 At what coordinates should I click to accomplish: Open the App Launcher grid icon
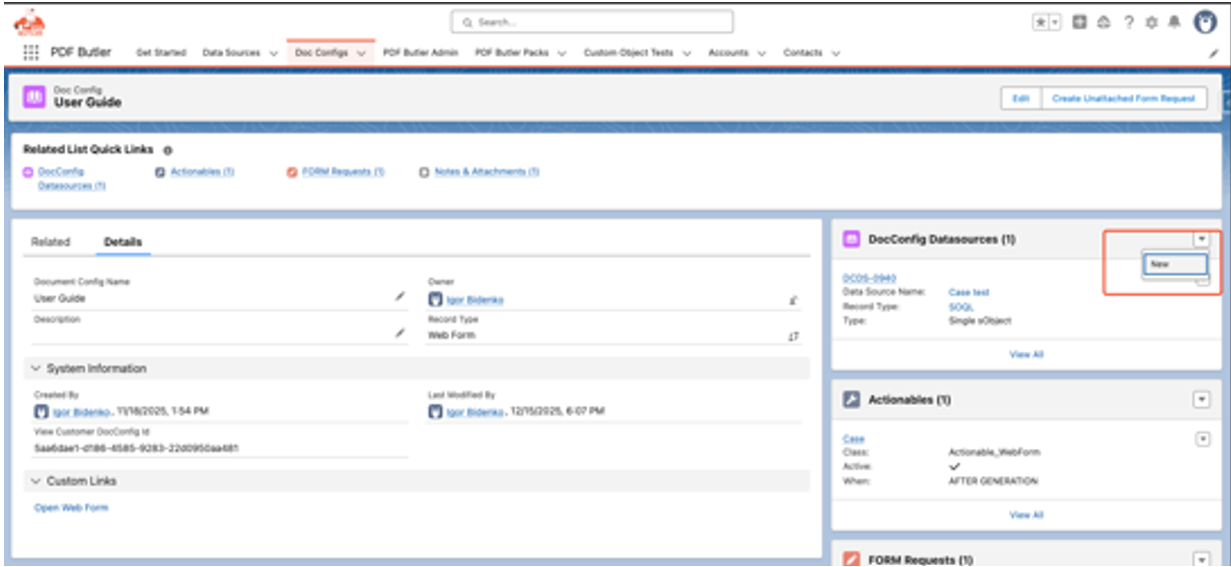click(x=31, y=53)
